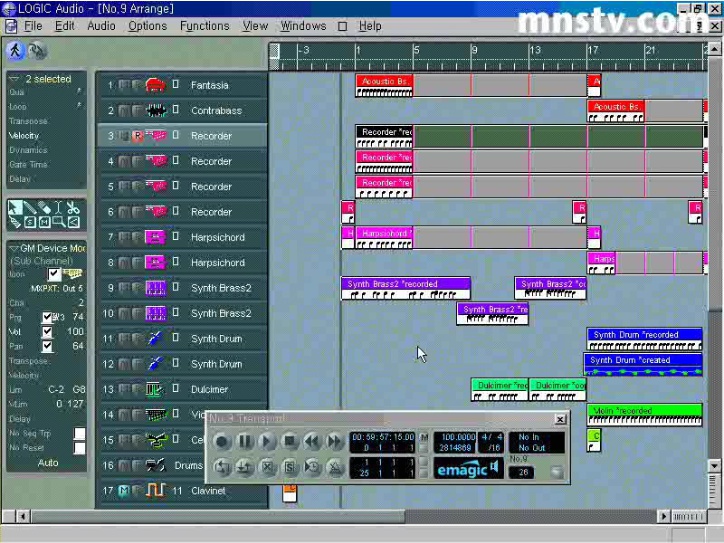Click Rewind button in Transport window
Screen dimensions: 724x543
coord(312,441)
